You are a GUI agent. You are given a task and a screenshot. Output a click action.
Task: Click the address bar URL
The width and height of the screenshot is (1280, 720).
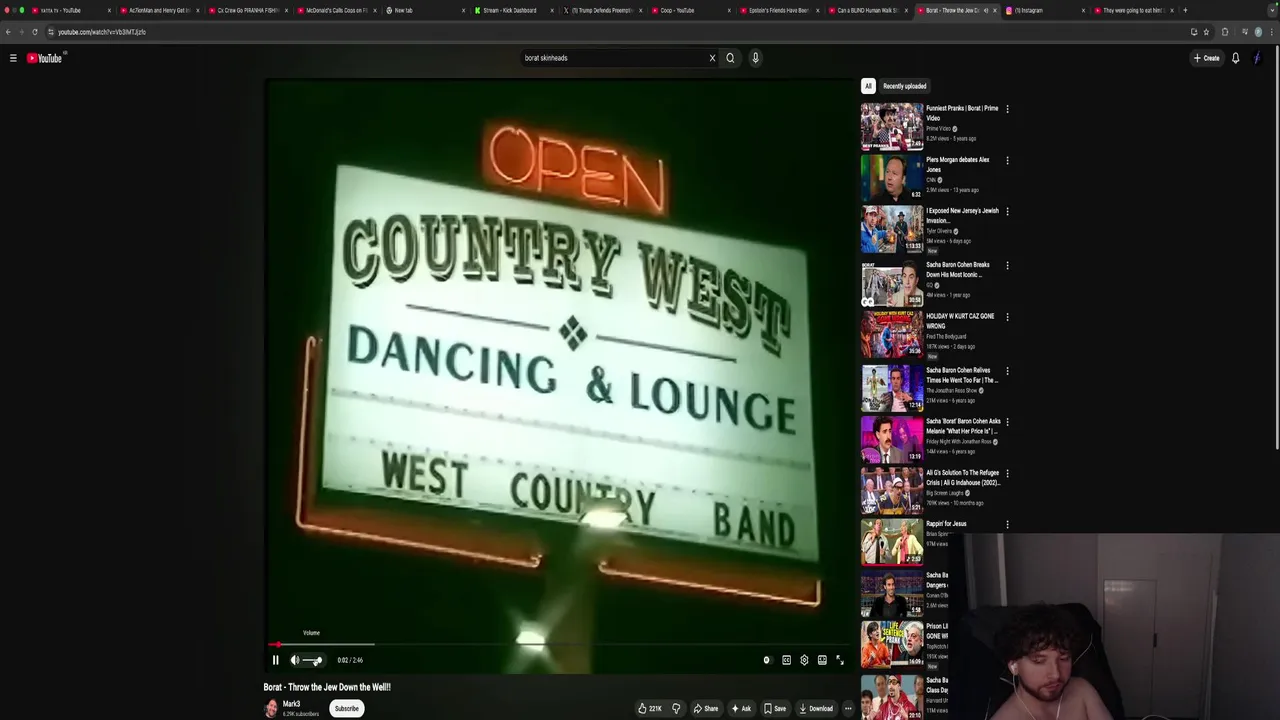click(x=102, y=32)
